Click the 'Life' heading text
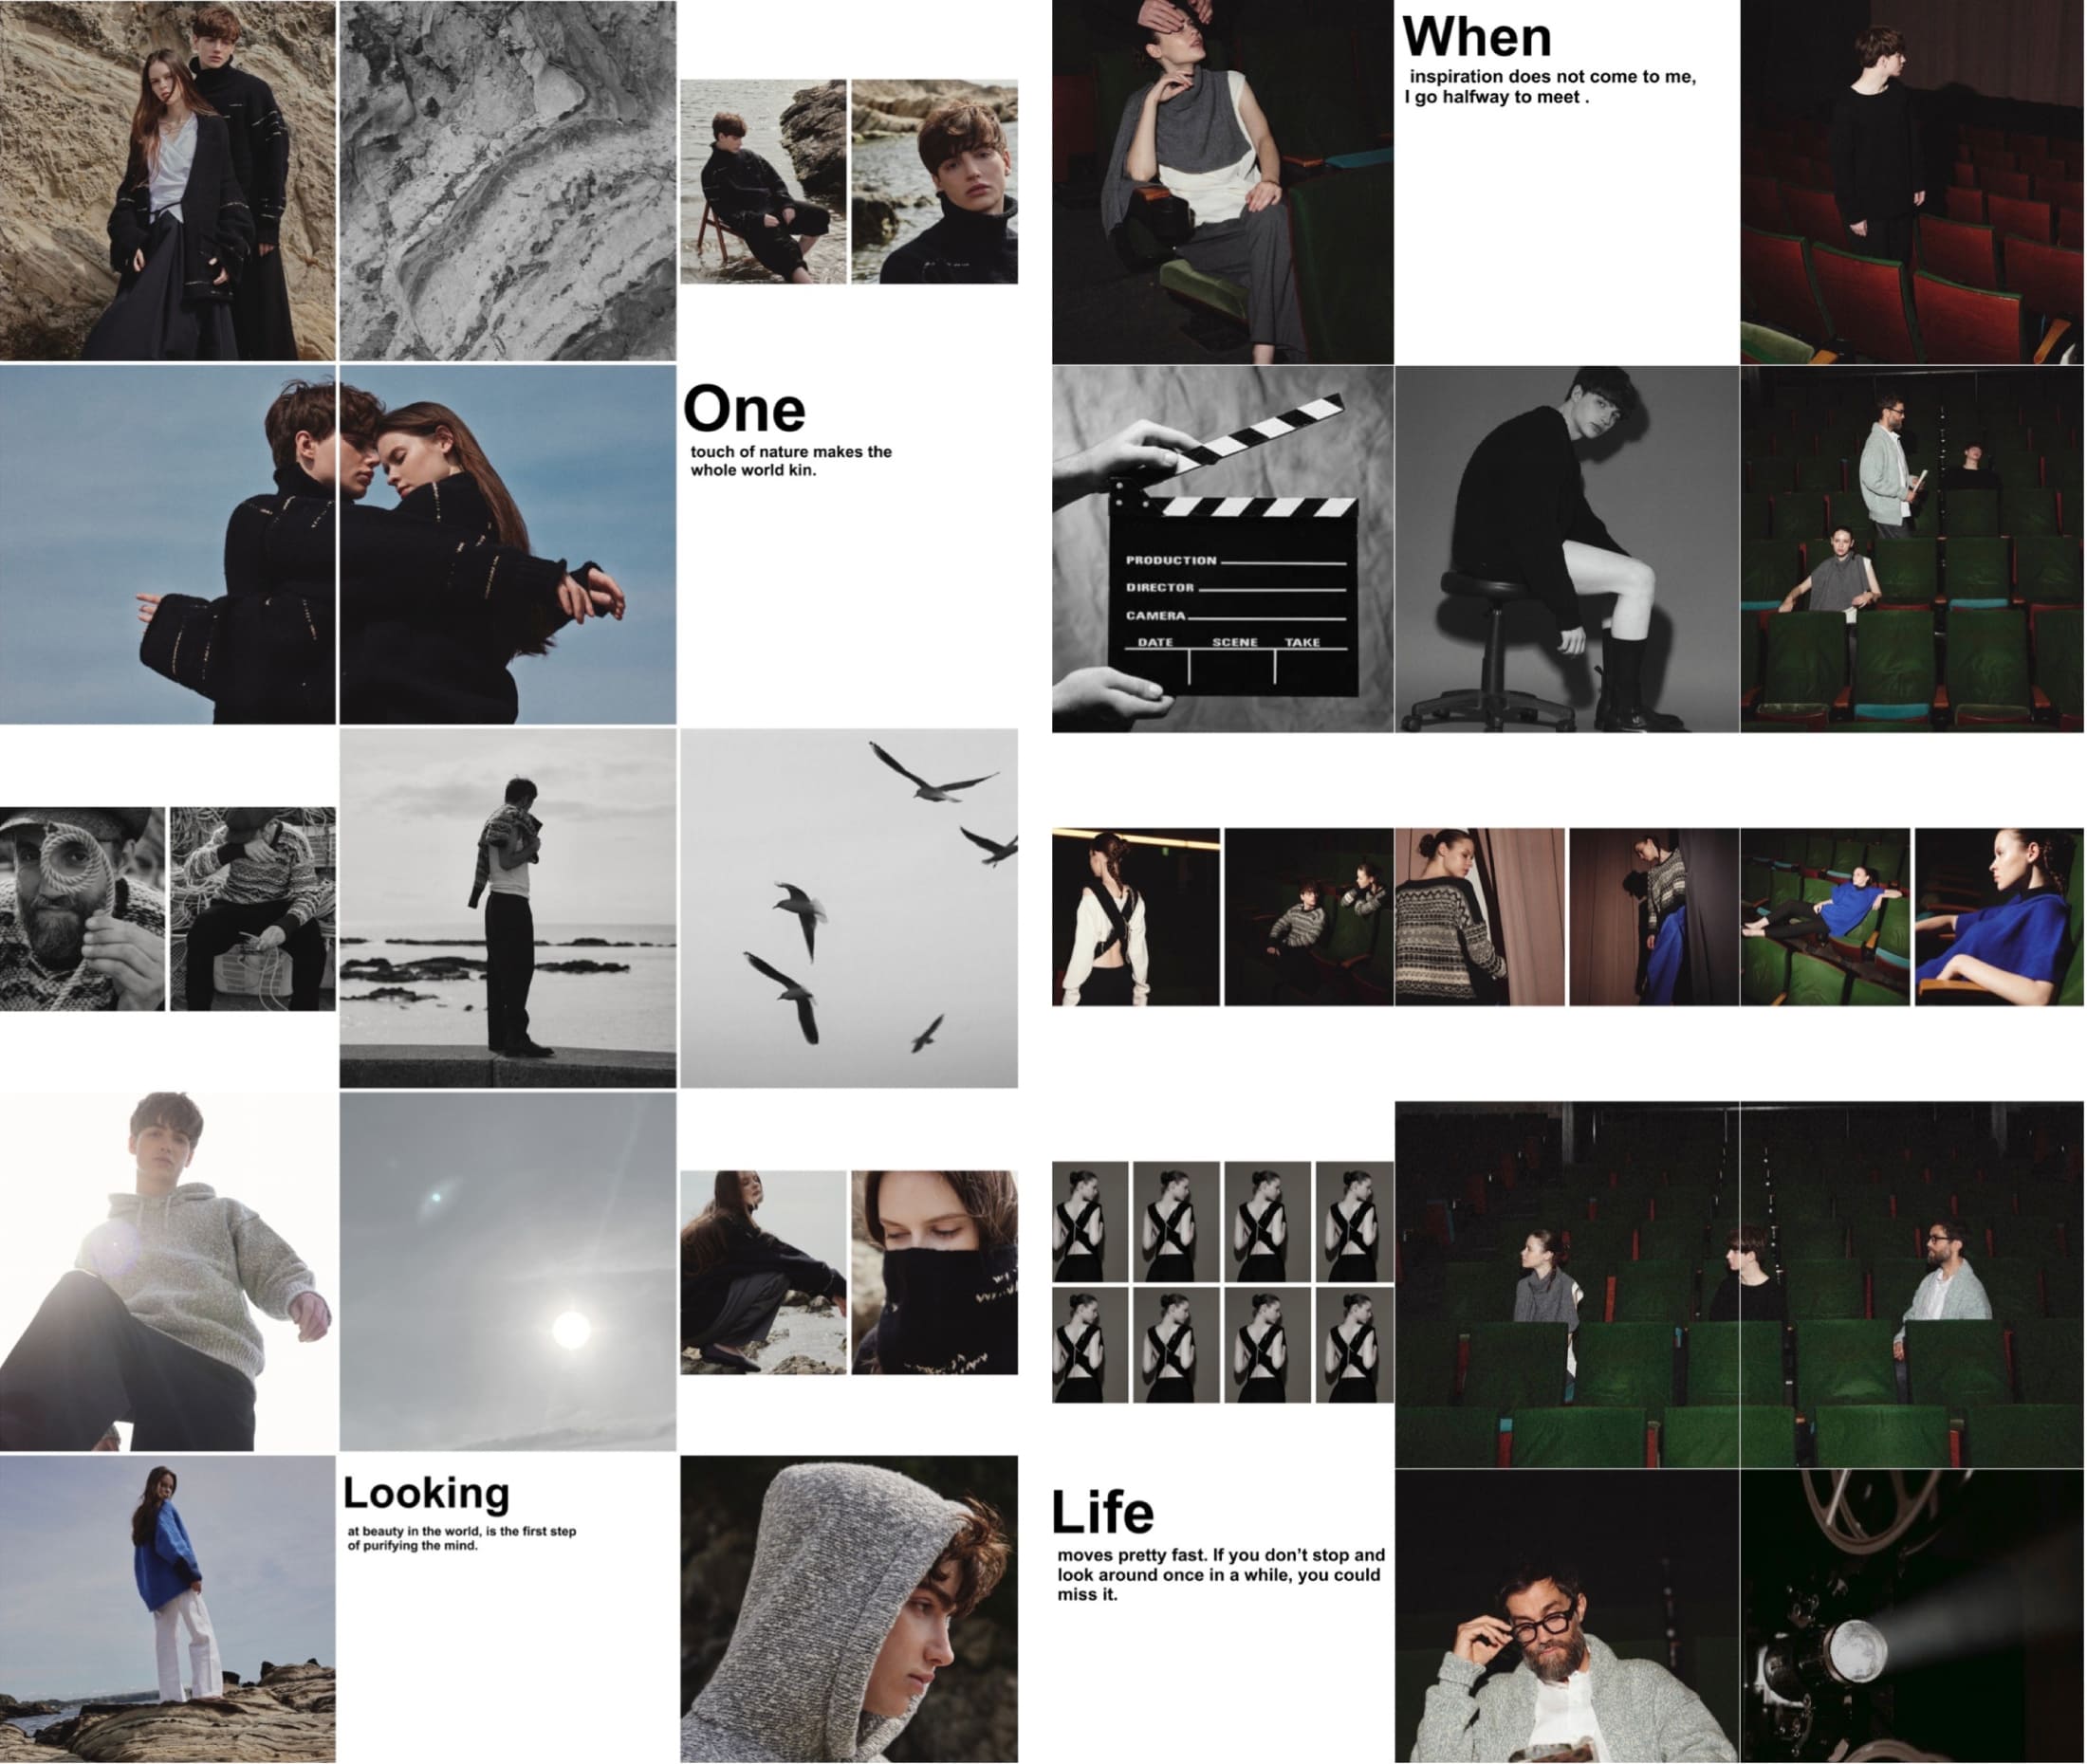The height and width of the screenshot is (1764, 2087). pyautogui.click(x=1102, y=1512)
